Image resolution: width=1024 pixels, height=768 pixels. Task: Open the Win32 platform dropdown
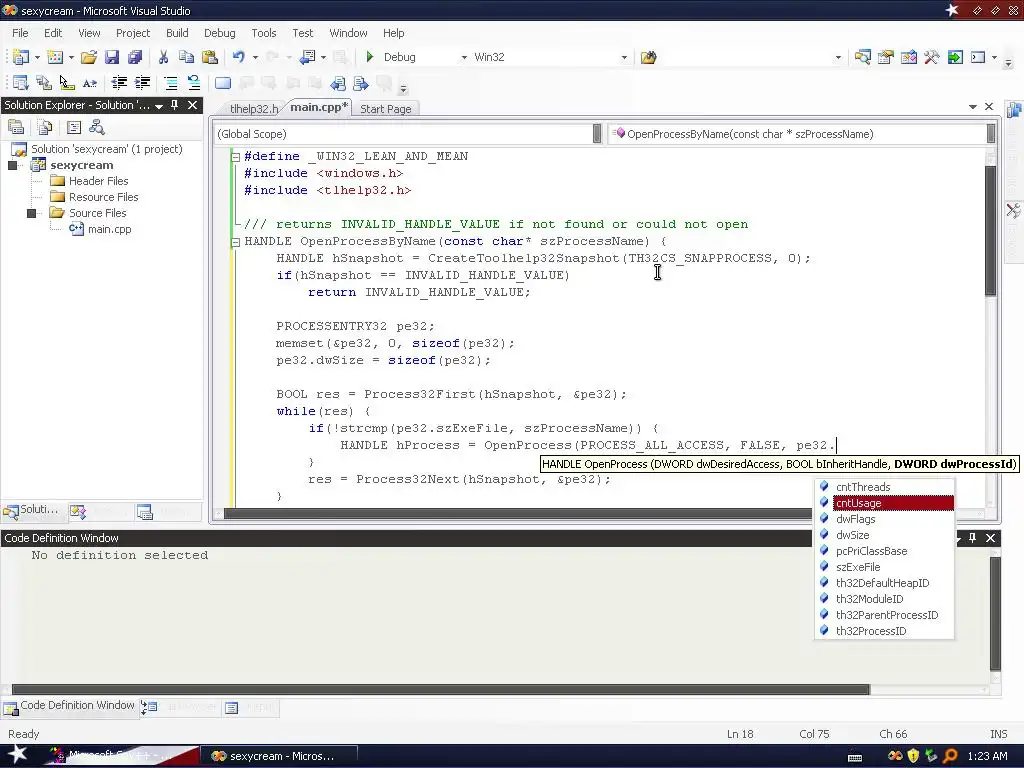tap(624, 57)
